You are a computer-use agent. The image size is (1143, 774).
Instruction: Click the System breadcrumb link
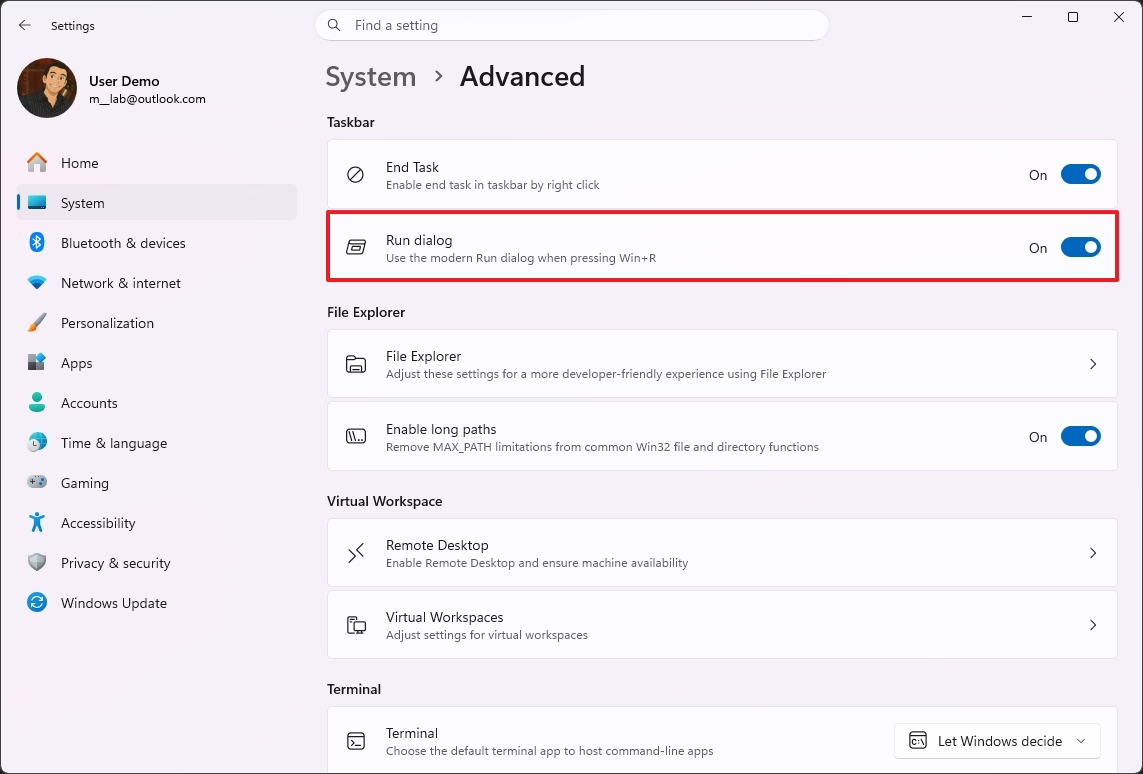point(371,76)
